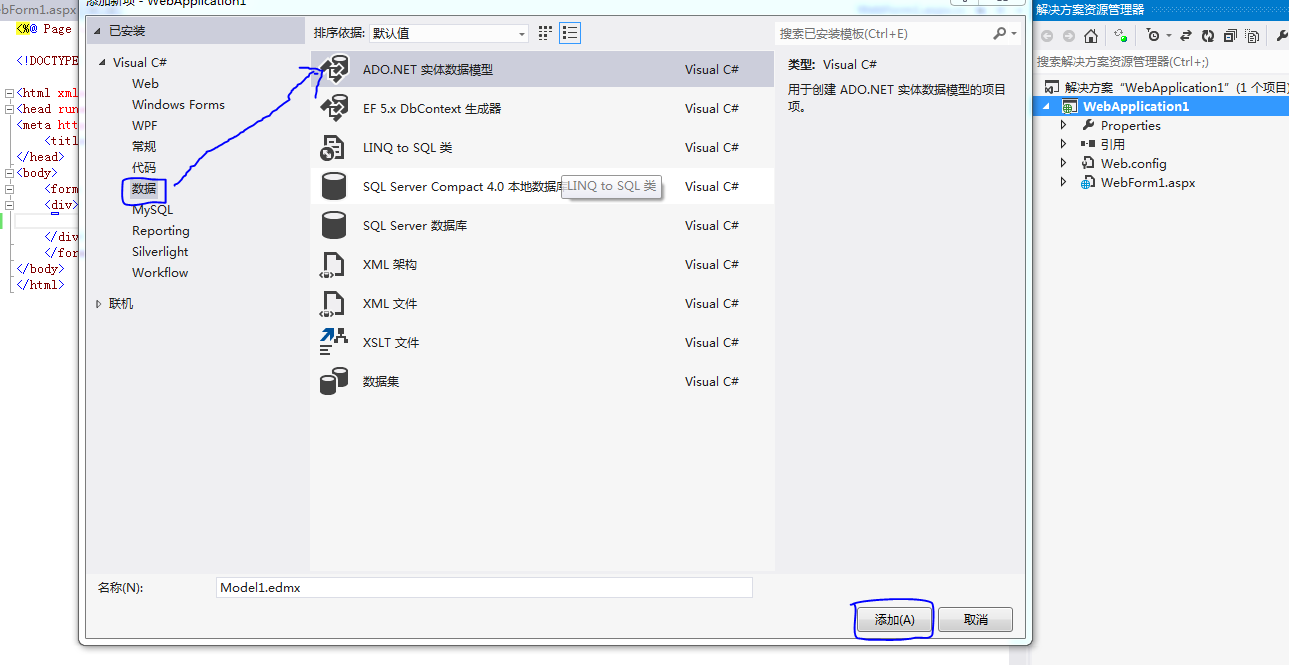Expand the Properties node in Solution Explorer
Image resolution: width=1289 pixels, height=665 pixels.
coord(1064,125)
